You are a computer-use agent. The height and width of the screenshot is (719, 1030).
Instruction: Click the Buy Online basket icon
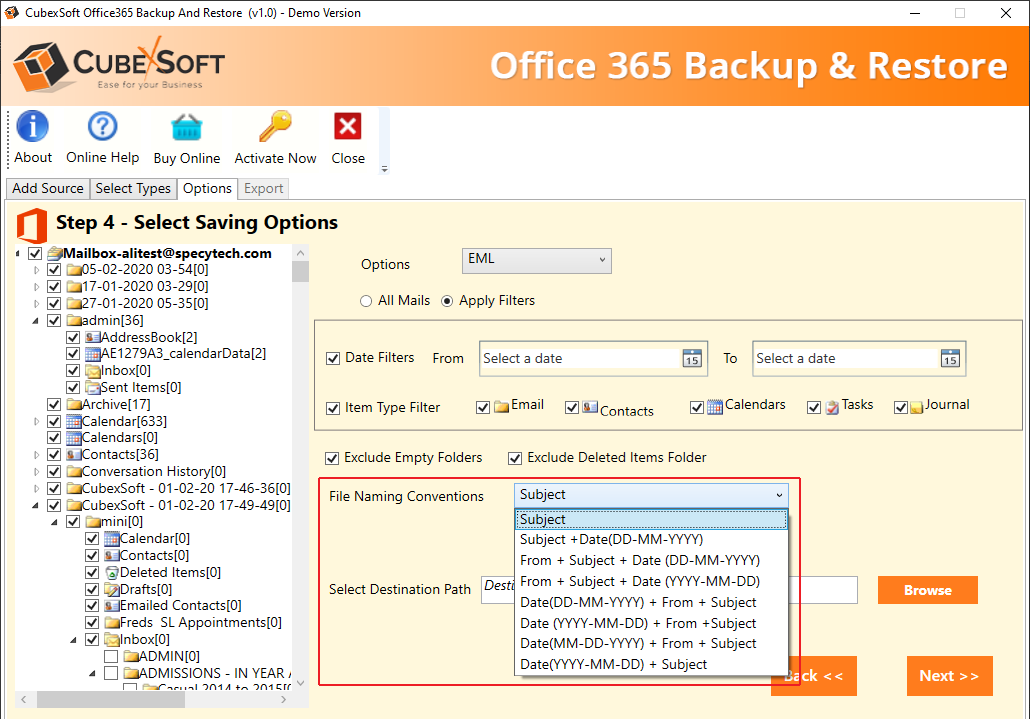[187, 127]
